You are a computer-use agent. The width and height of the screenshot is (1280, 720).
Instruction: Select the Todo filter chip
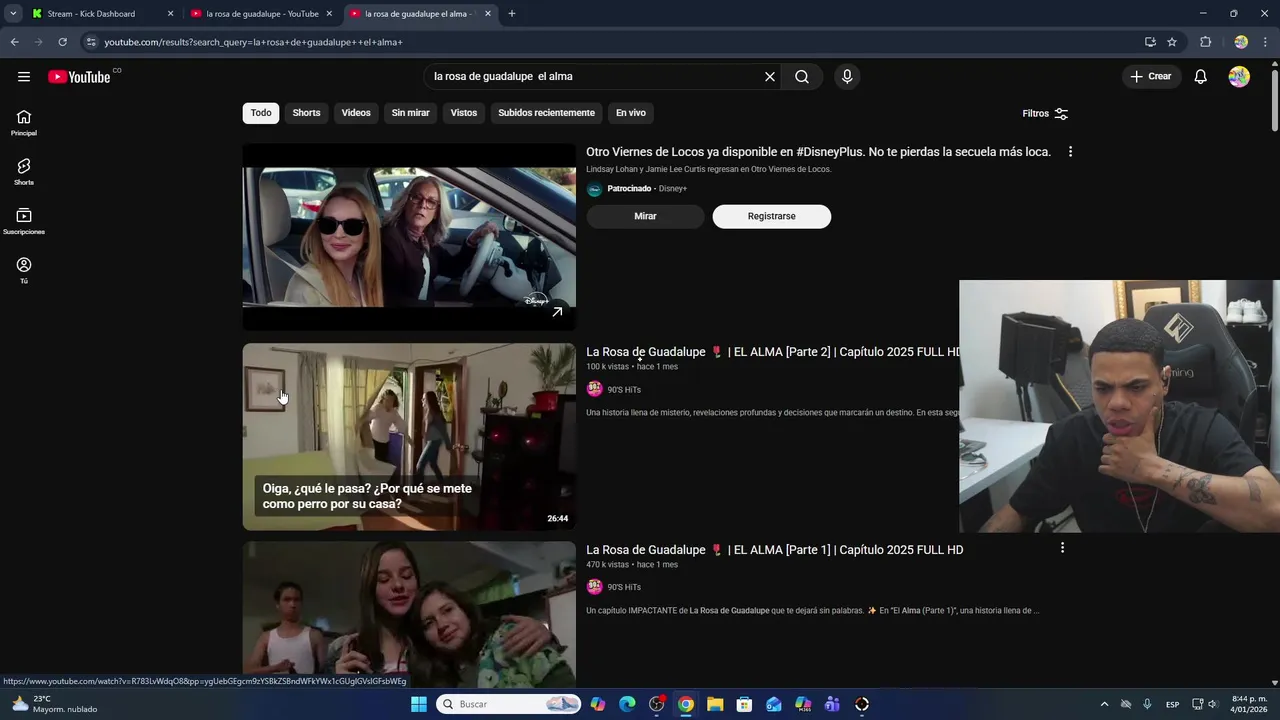click(x=261, y=113)
